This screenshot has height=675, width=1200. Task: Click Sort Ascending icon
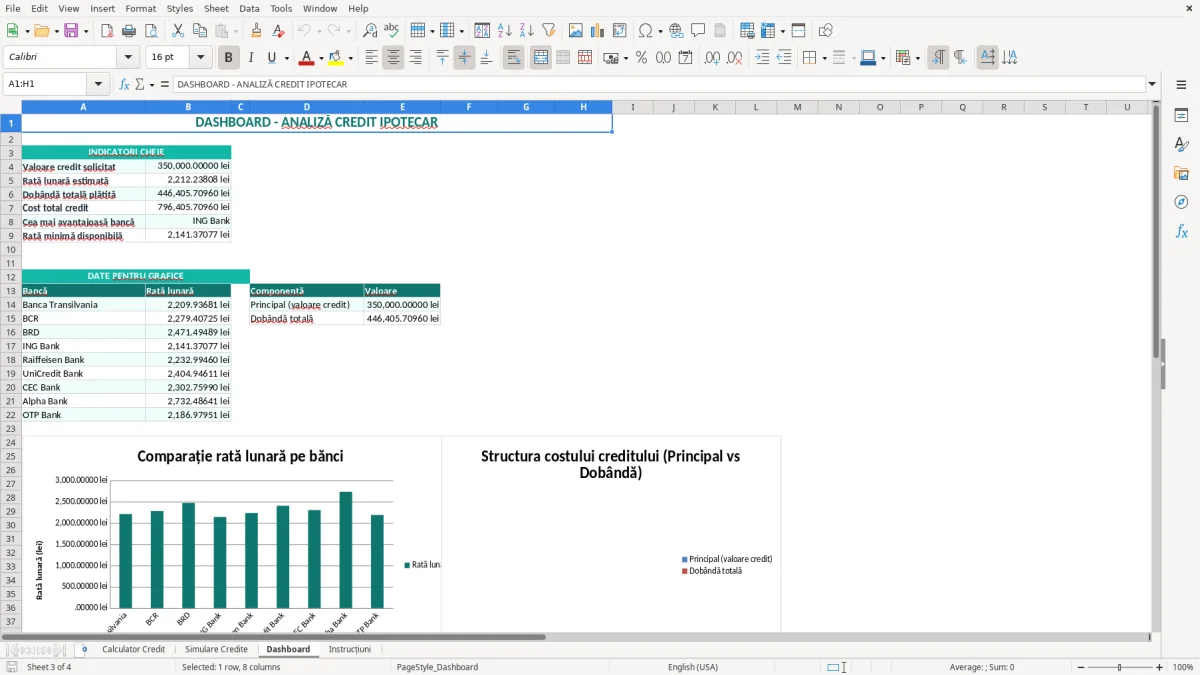tap(505, 31)
